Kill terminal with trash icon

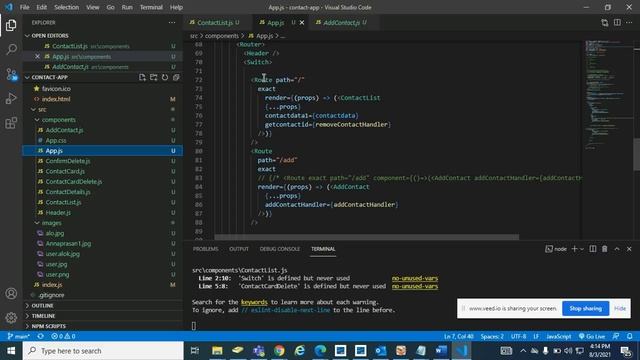tap(604, 249)
